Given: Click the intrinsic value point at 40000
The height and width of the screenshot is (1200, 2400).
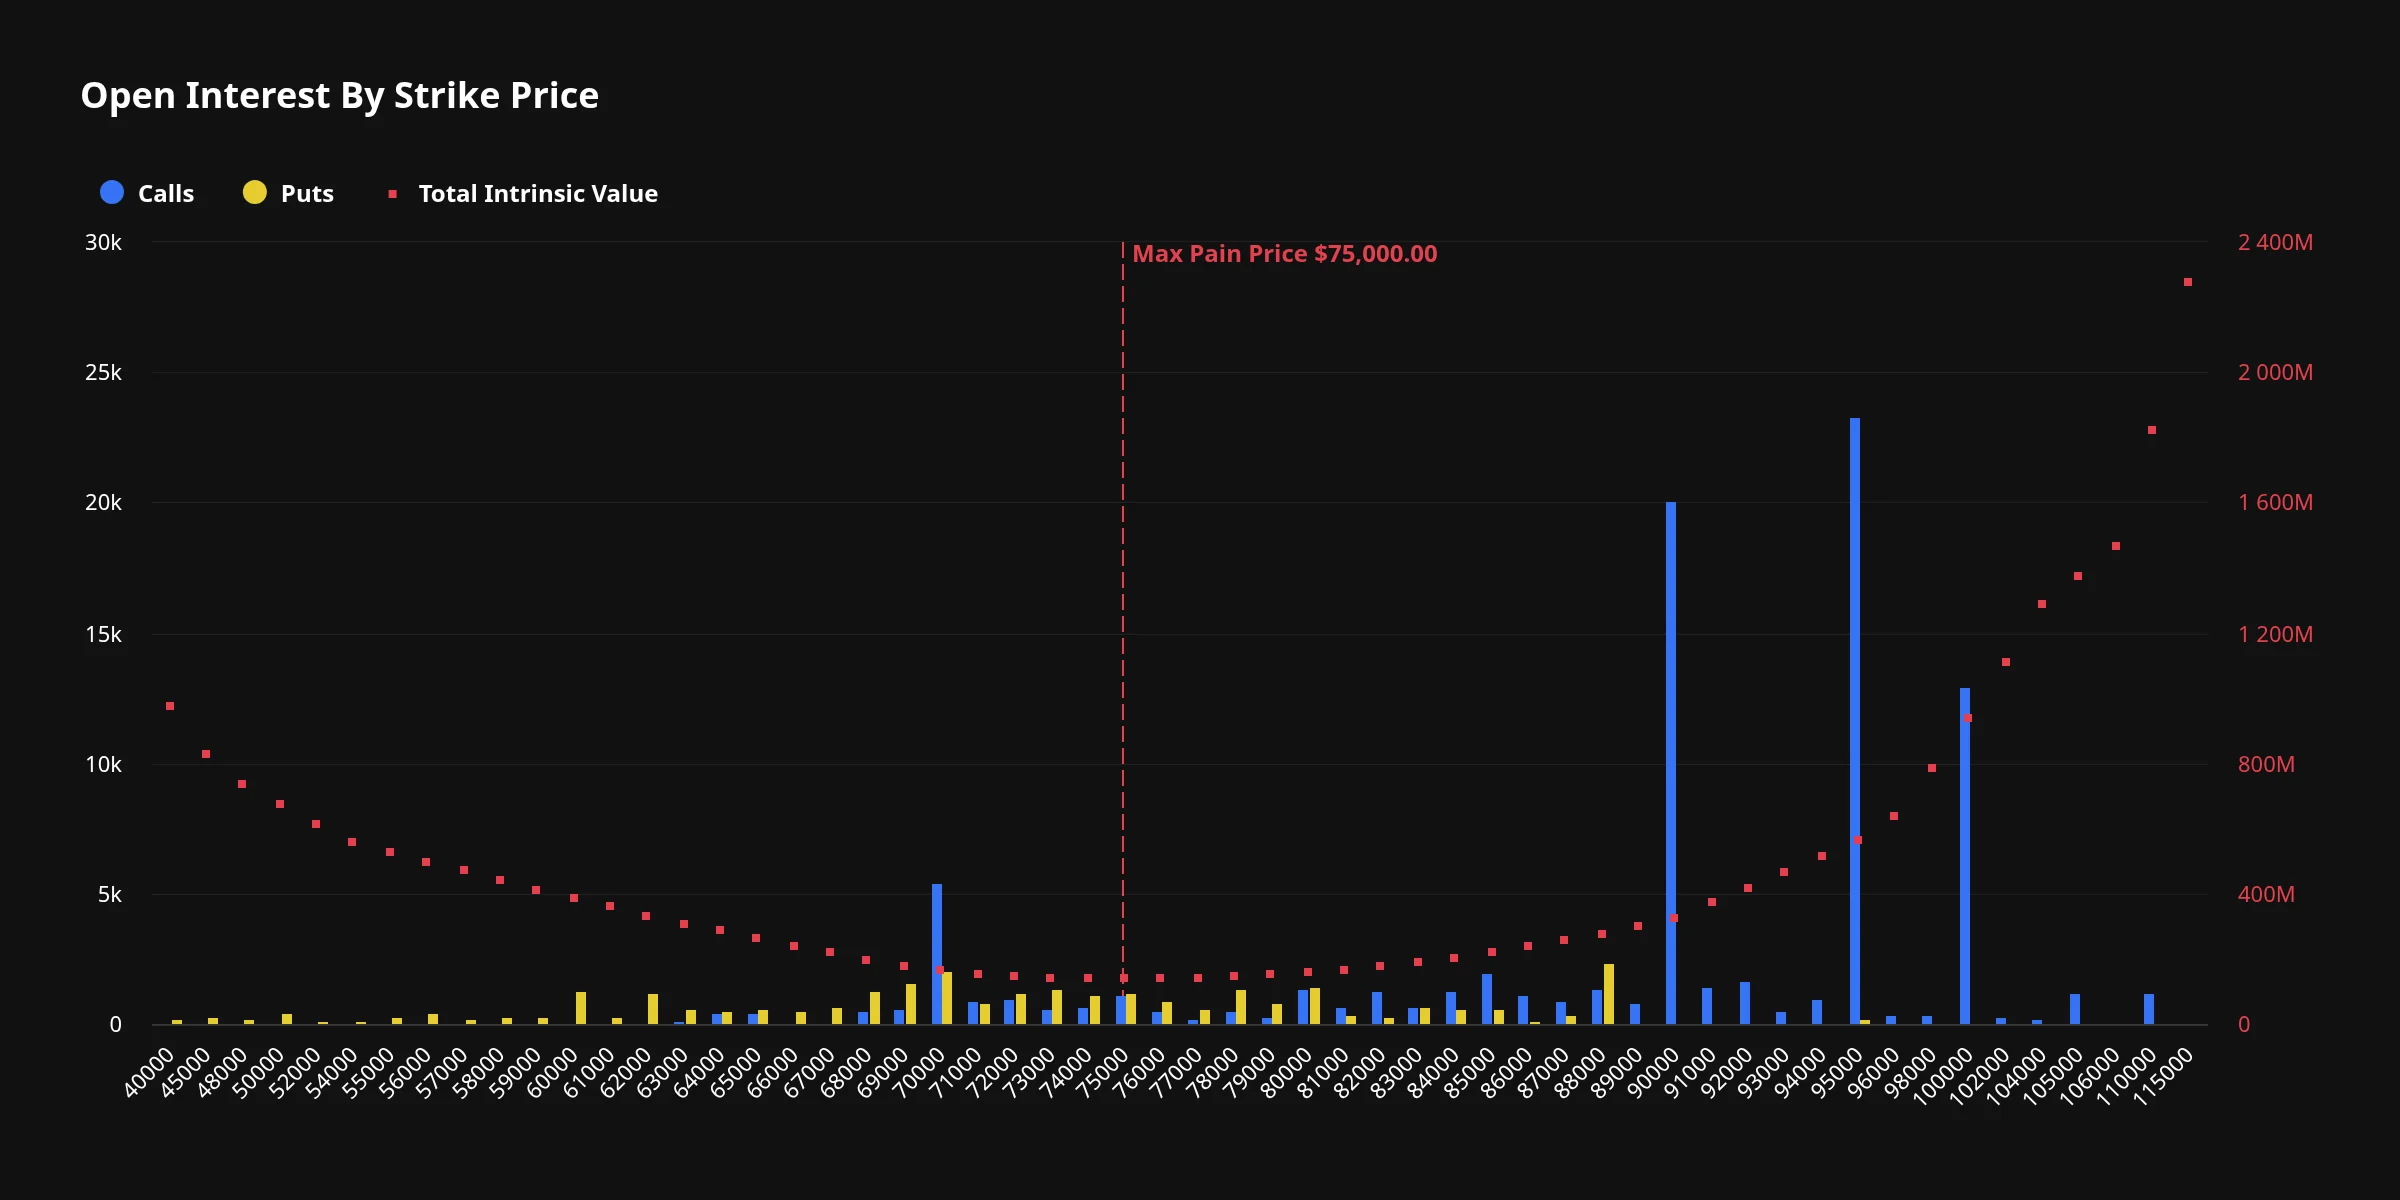Looking at the screenshot, I should pos(170,706).
